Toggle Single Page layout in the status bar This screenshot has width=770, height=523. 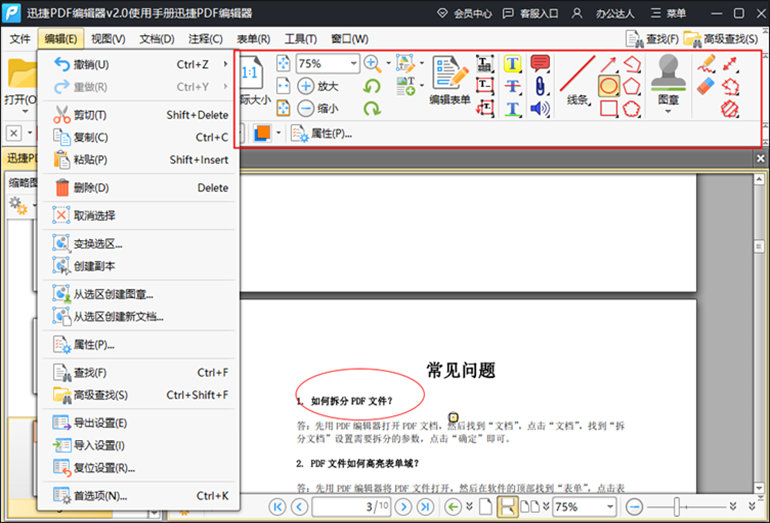pos(486,506)
